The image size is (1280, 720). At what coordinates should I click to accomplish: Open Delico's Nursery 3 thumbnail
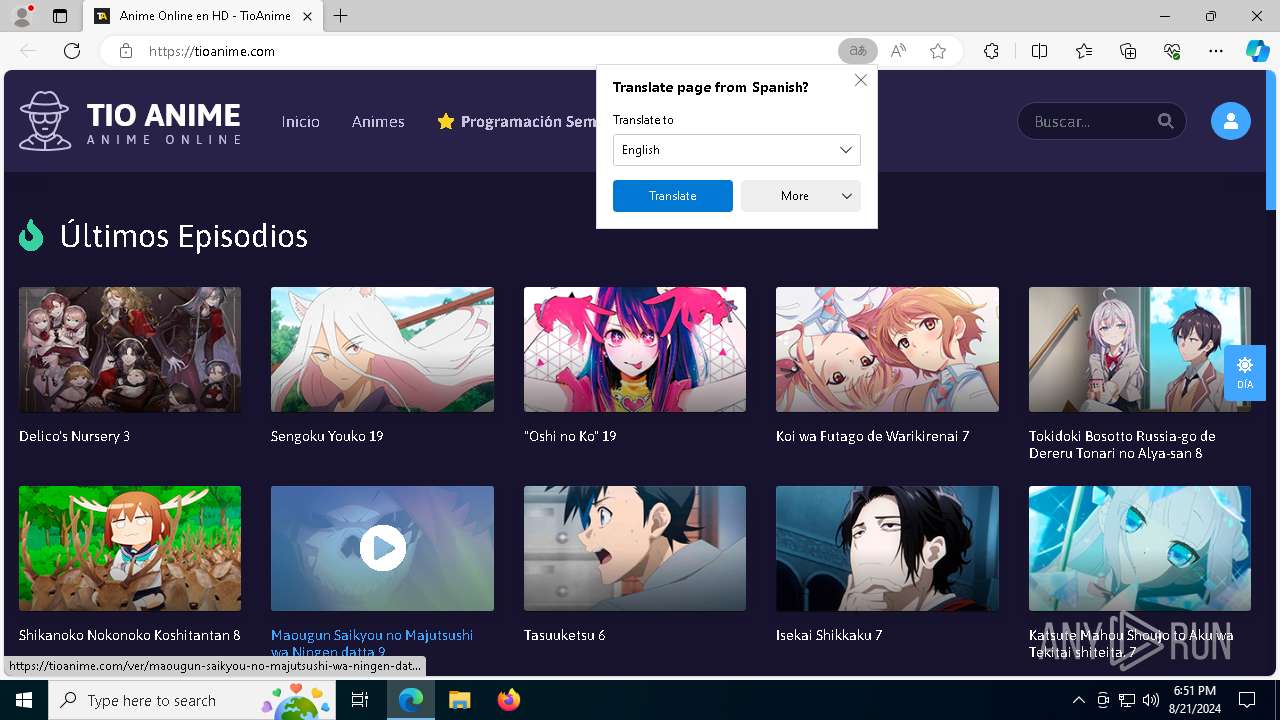tap(130, 350)
